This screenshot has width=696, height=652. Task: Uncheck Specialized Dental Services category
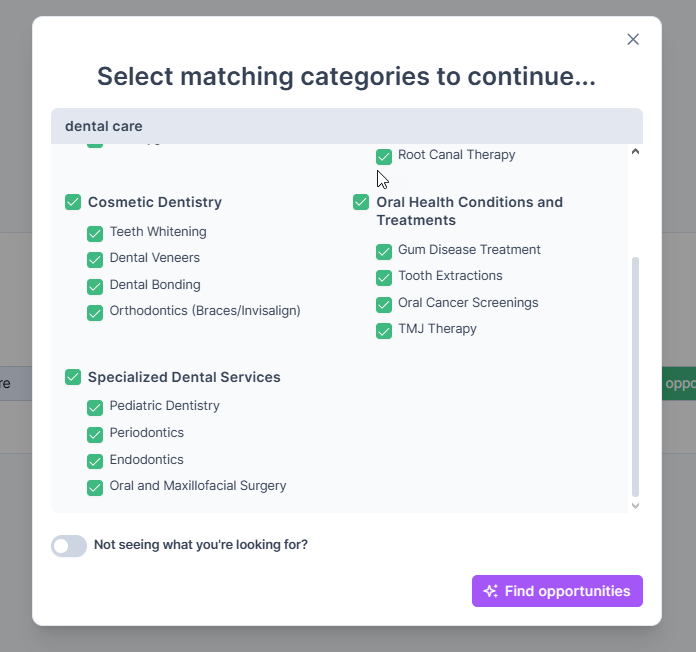click(73, 377)
